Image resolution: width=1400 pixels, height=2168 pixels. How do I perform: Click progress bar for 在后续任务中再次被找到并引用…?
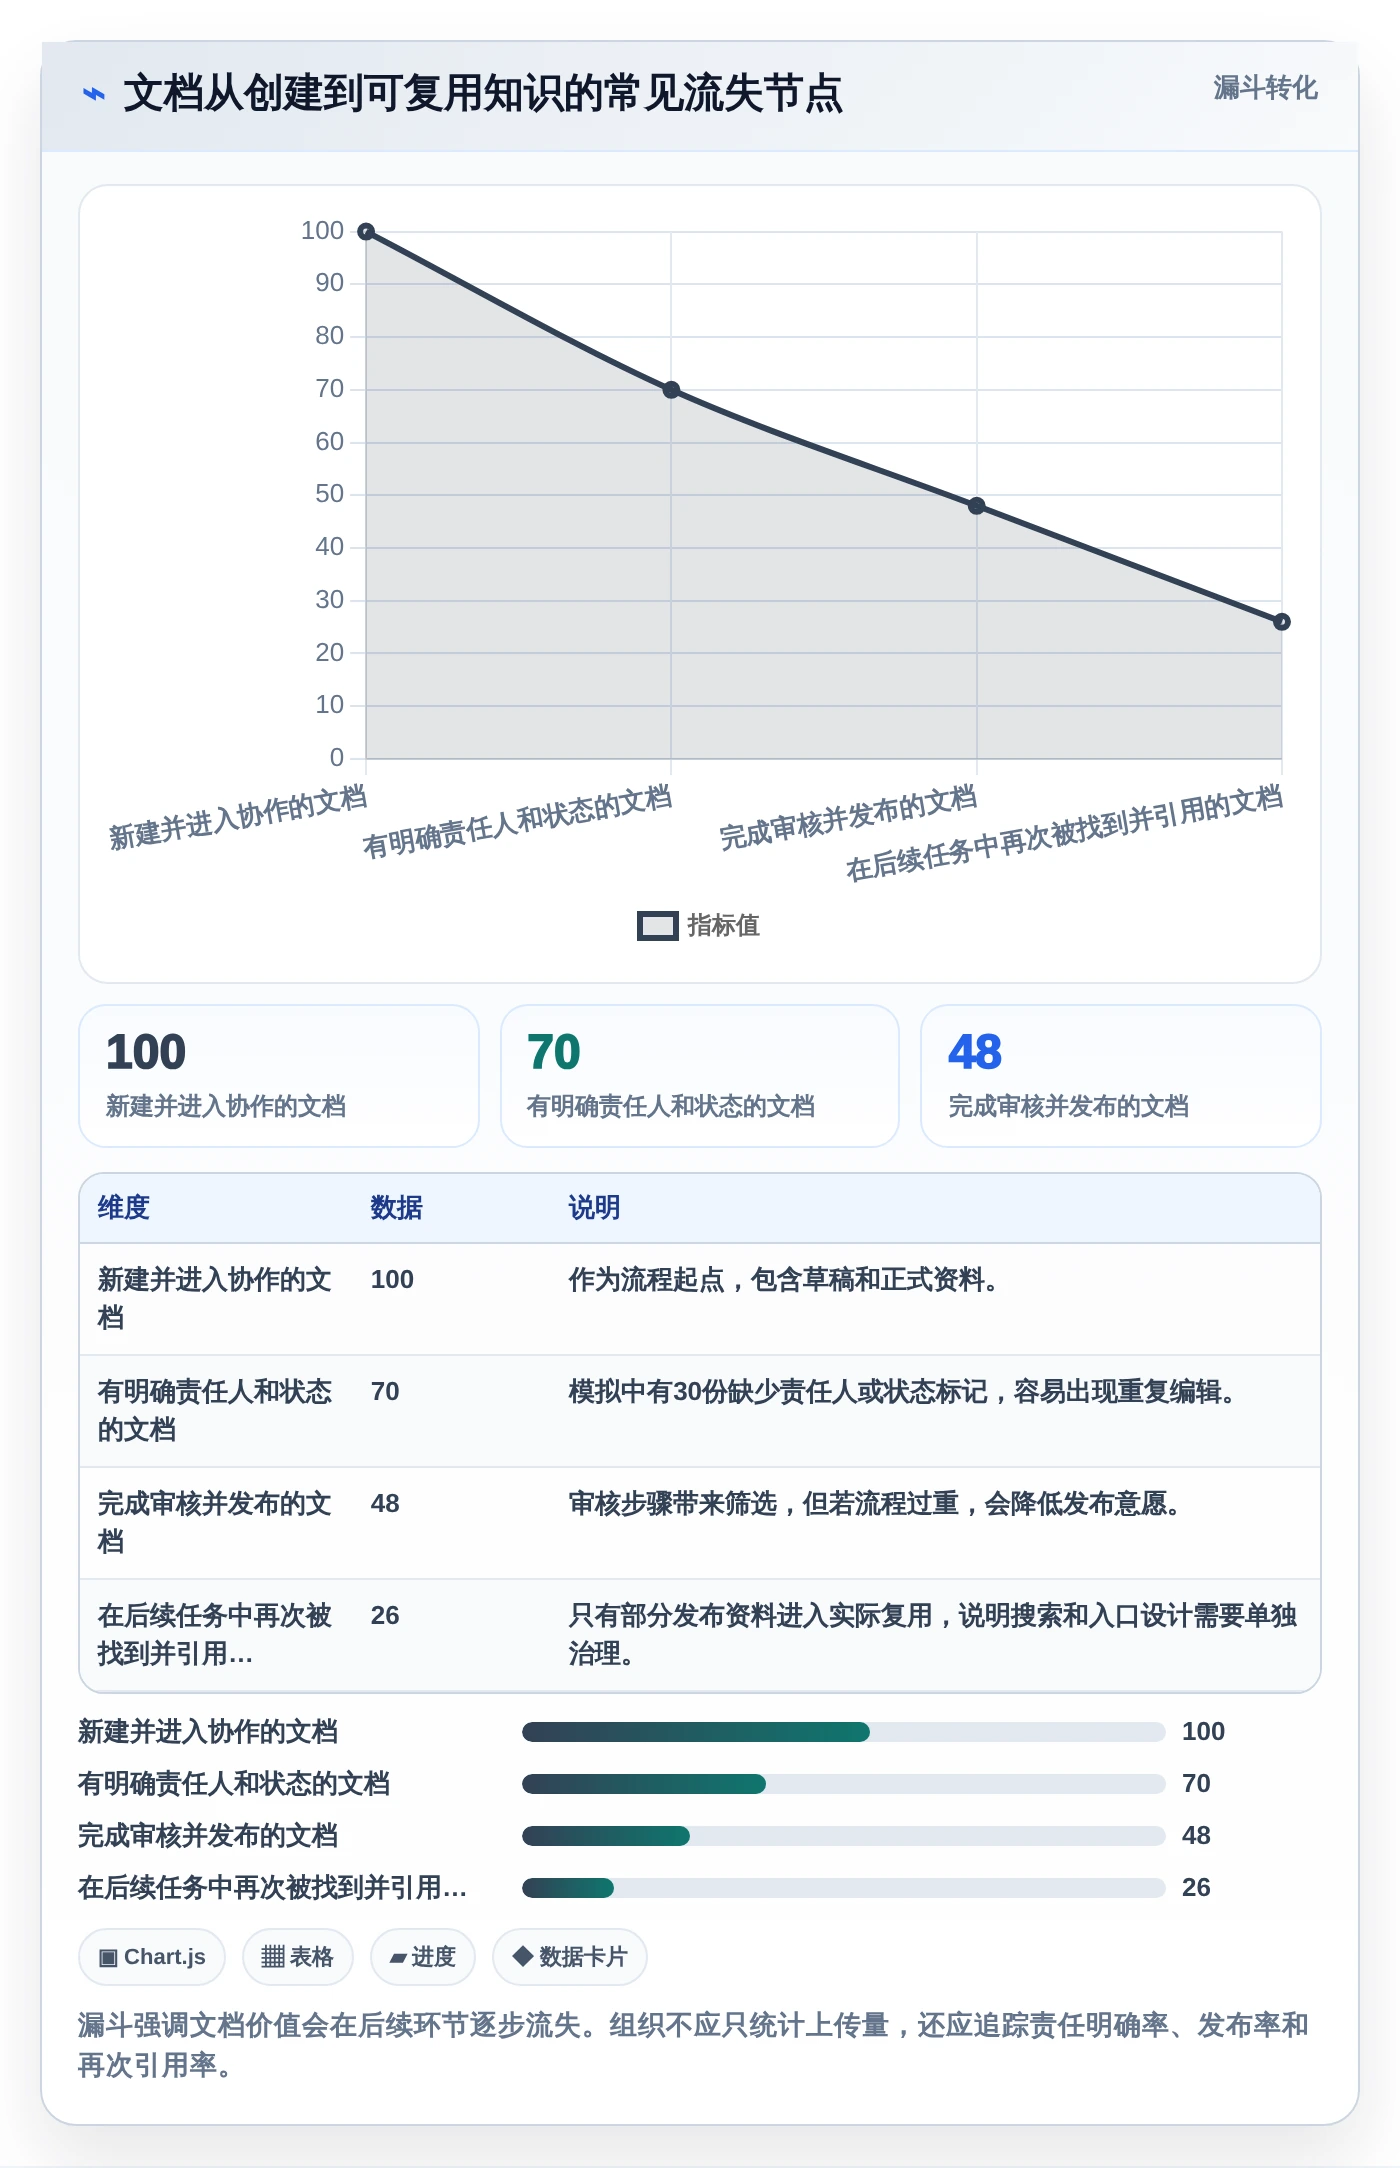(x=843, y=1888)
